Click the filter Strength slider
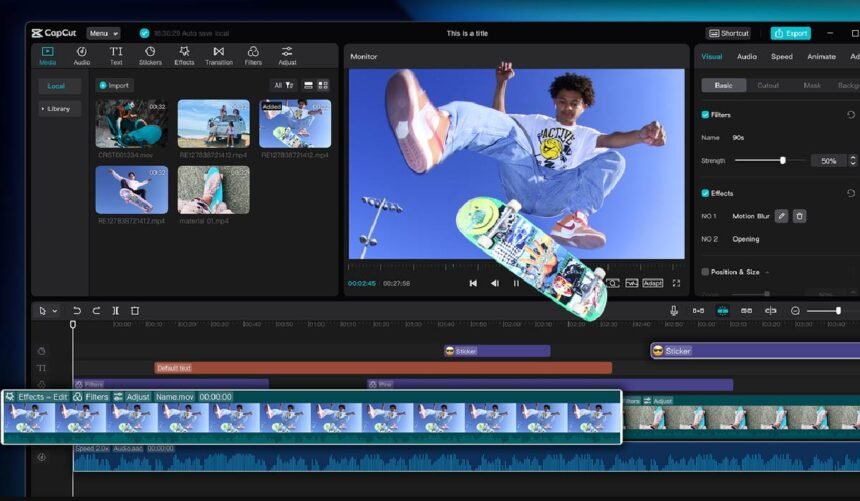Screen dimensions: 860x501 [x=771, y=160]
